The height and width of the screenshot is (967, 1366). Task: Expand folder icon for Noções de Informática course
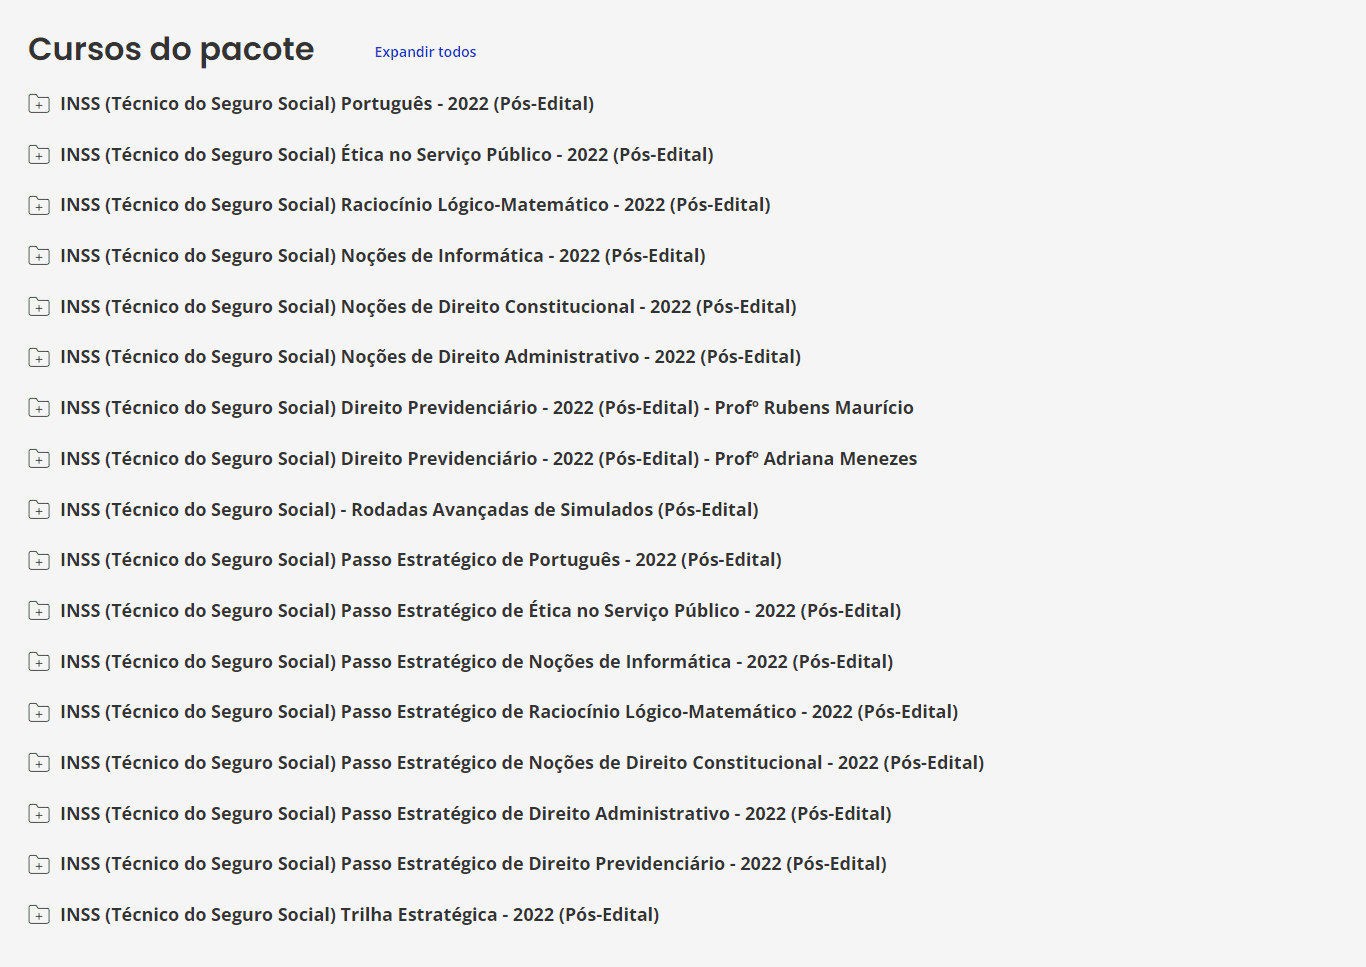pos(39,256)
